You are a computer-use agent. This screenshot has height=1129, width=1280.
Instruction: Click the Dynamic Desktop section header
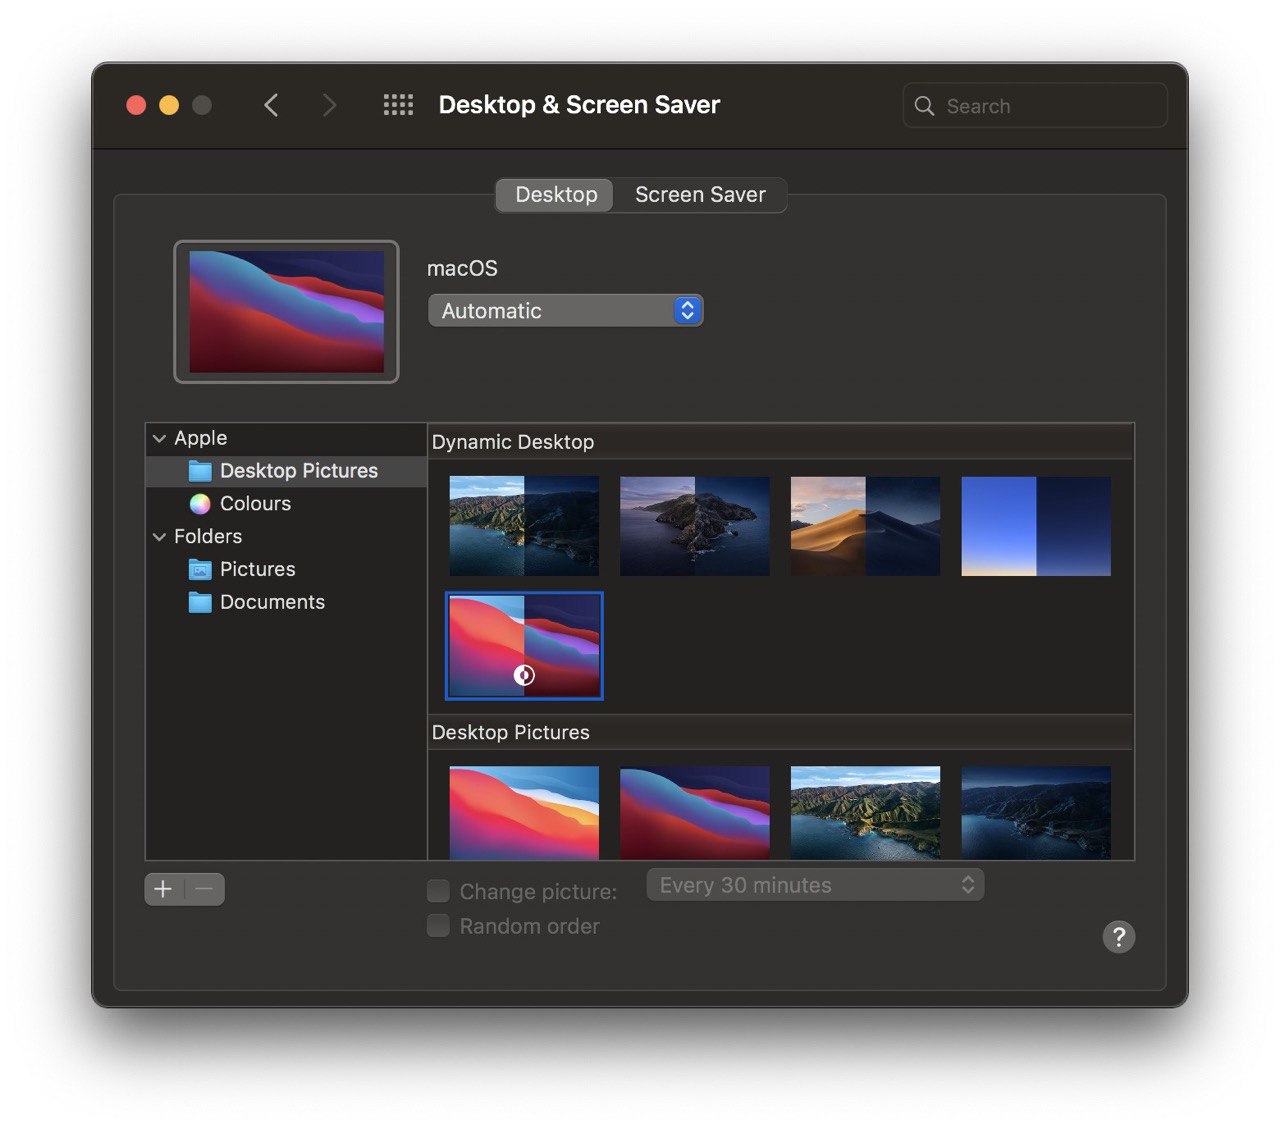tap(780, 442)
